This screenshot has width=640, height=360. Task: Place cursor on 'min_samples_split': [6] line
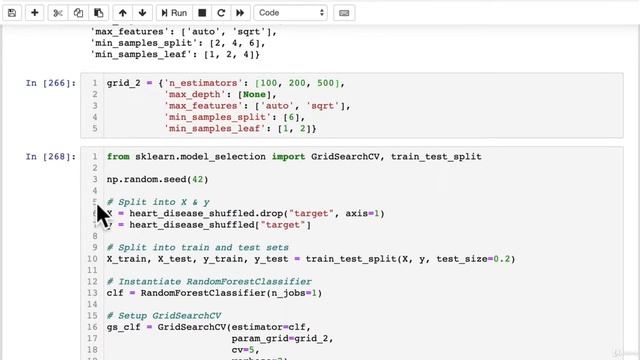(x=235, y=118)
